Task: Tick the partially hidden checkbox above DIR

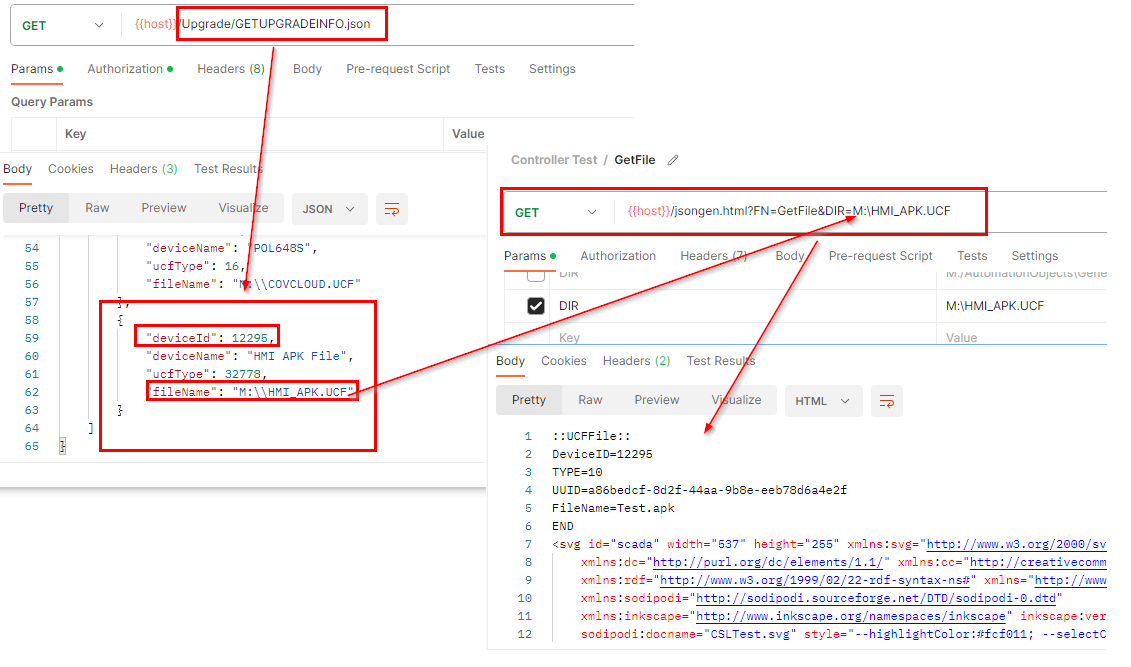Action: (536, 275)
